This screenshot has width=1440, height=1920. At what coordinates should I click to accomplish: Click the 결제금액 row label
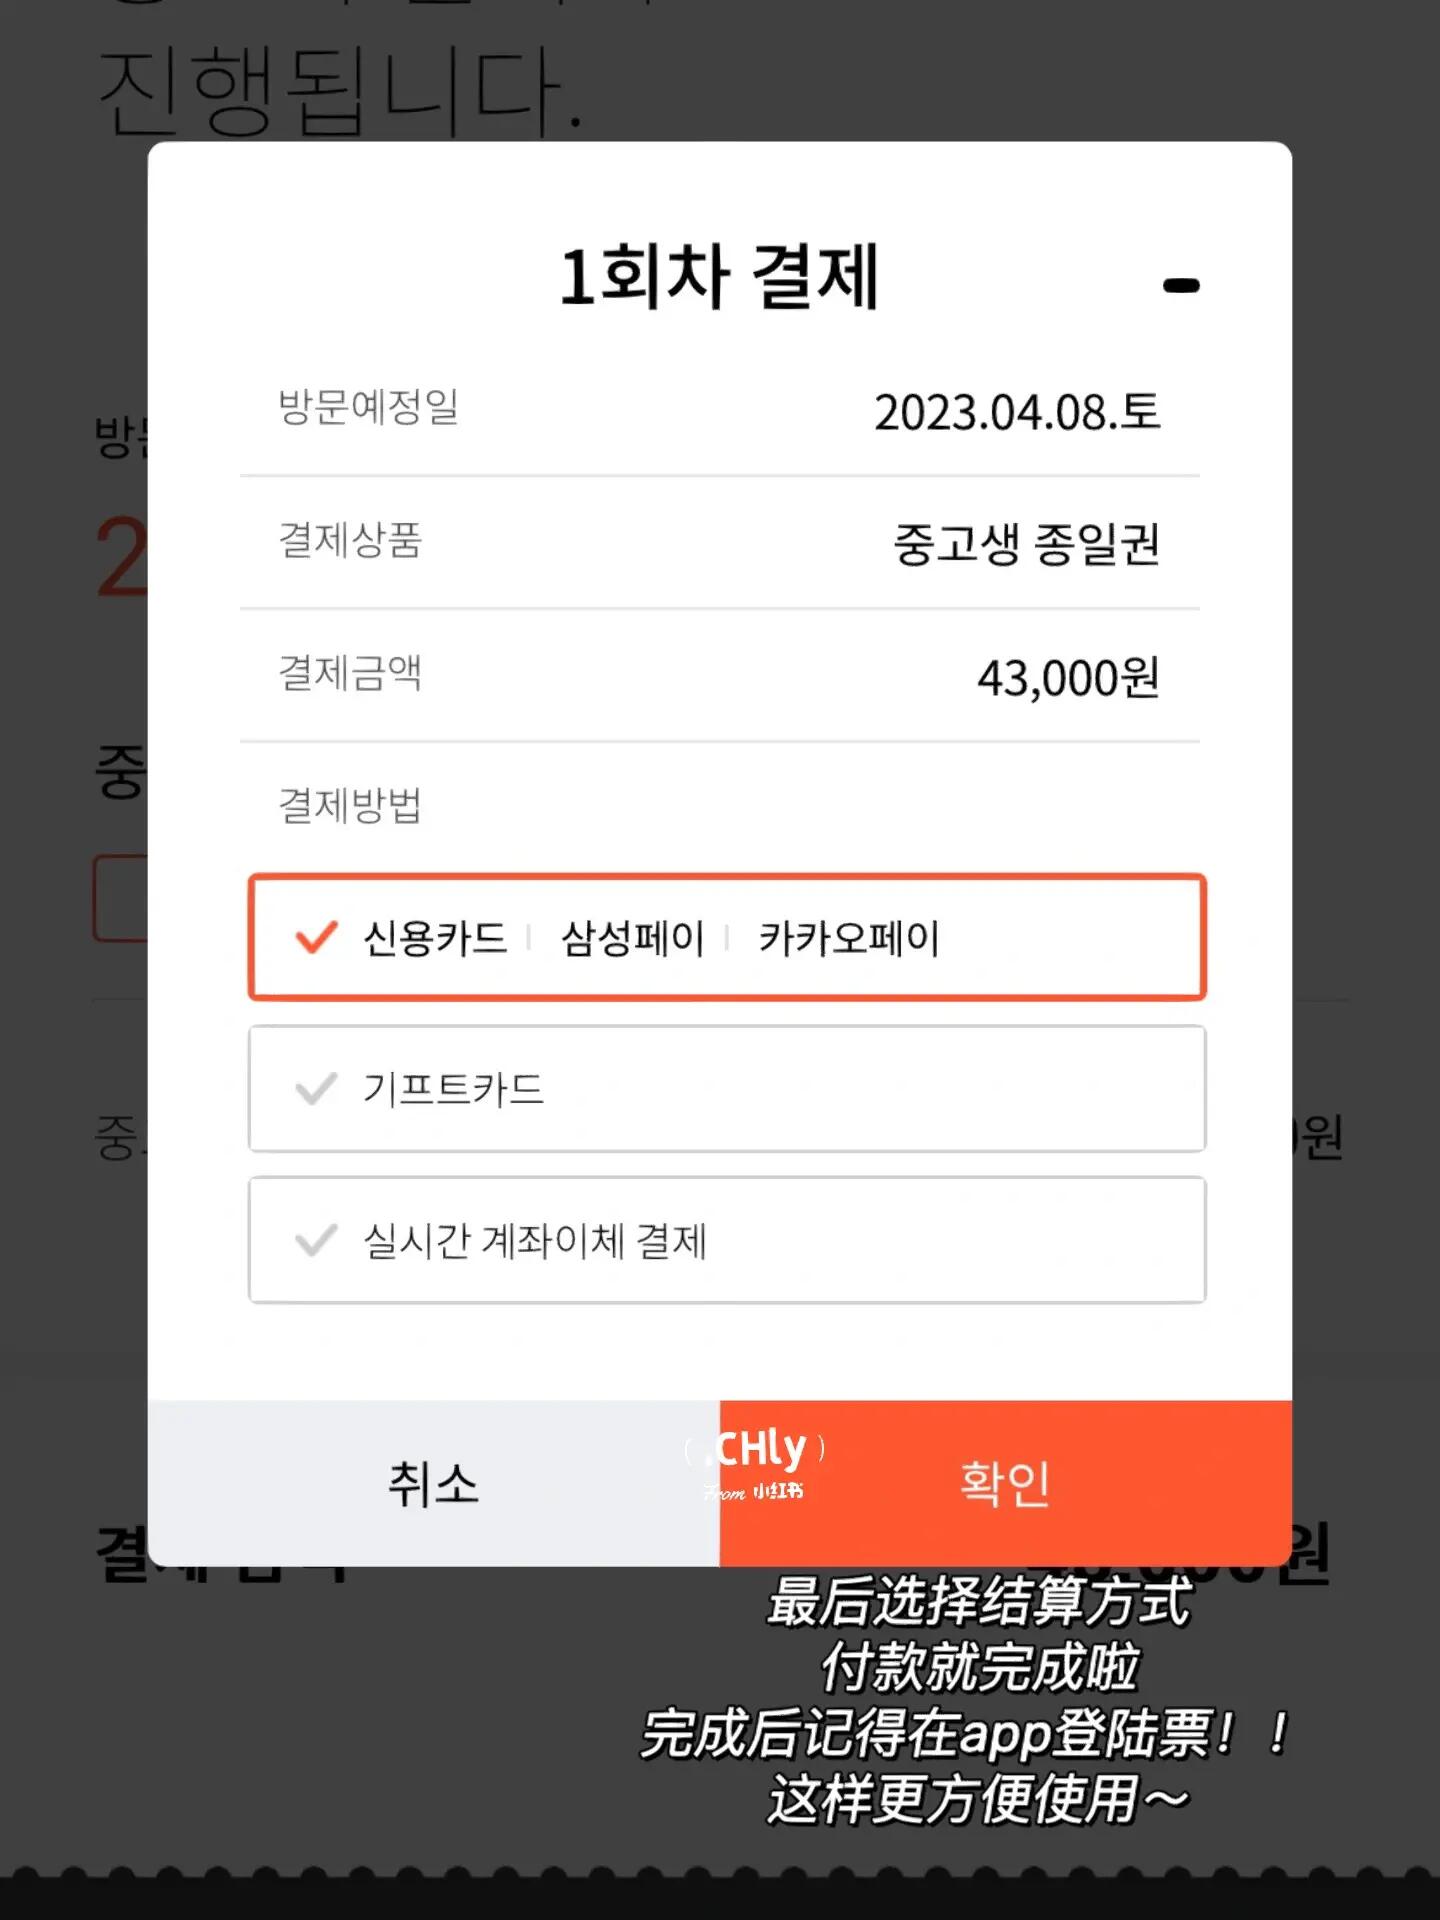coord(349,672)
